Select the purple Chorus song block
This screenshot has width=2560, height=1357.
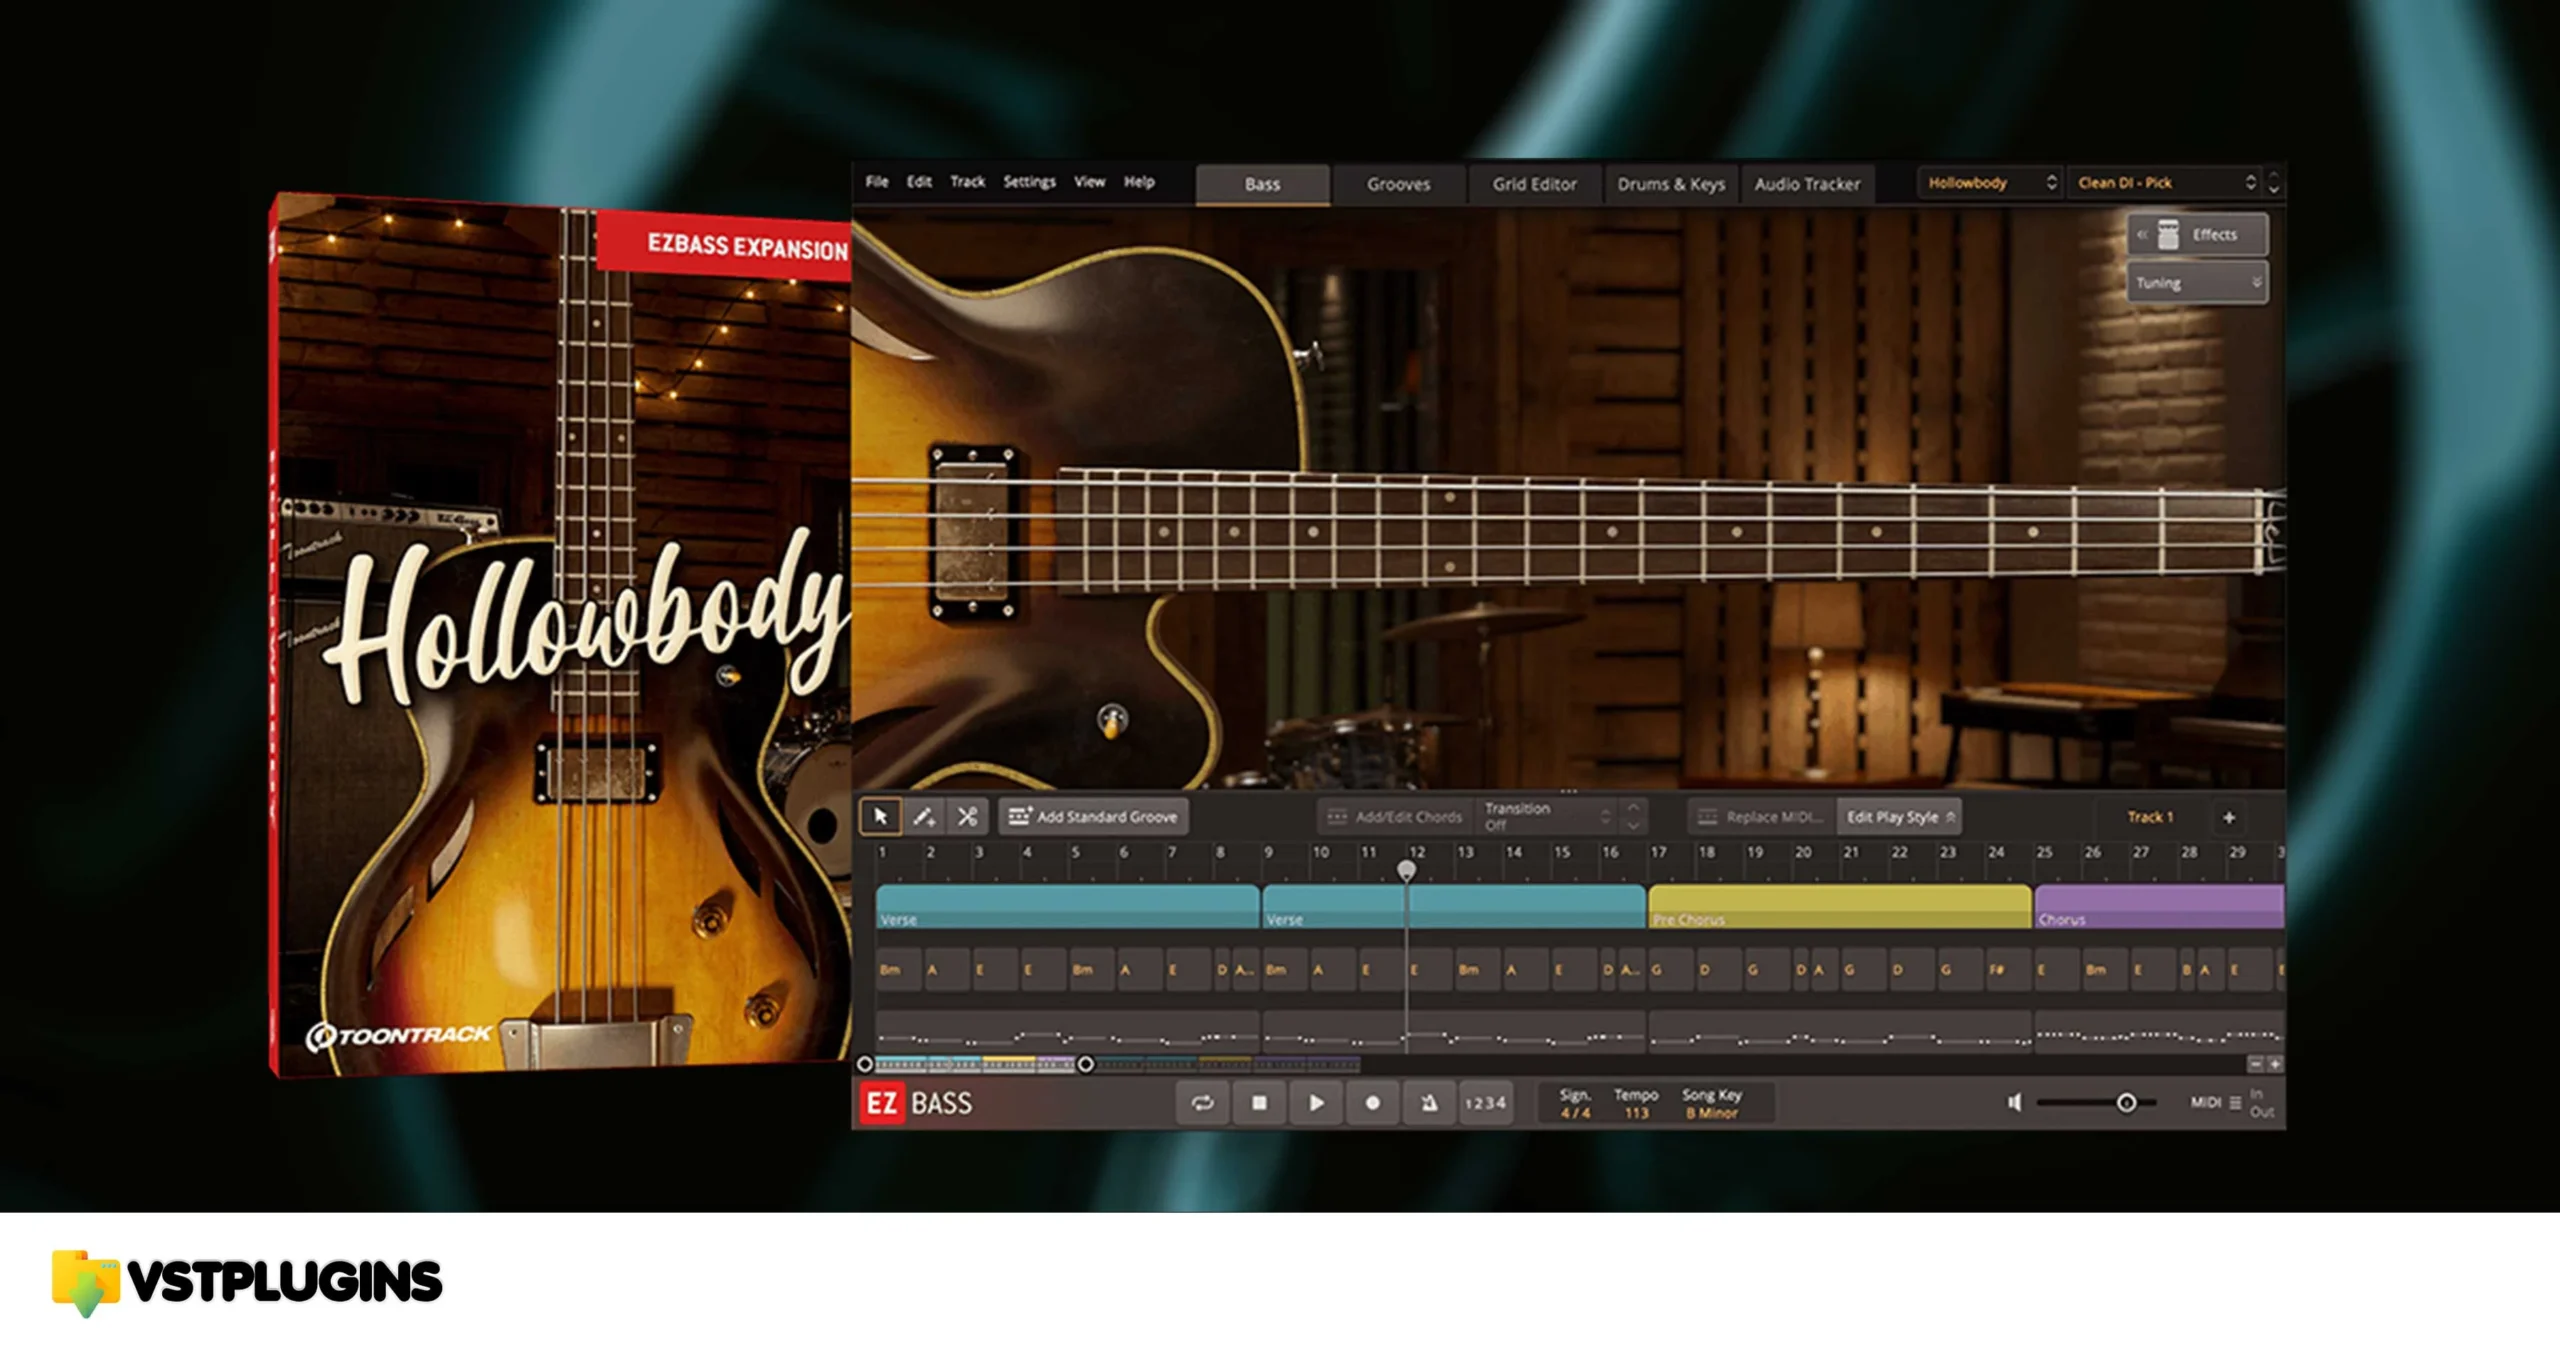pos(2160,907)
